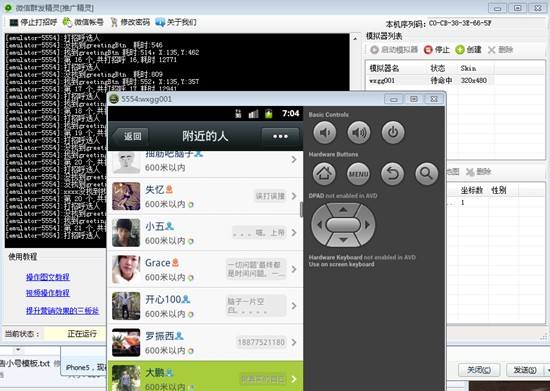Click the chevron on the Grace row
The height and width of the screenshot is (391, 550).
[x=294, y=269]
